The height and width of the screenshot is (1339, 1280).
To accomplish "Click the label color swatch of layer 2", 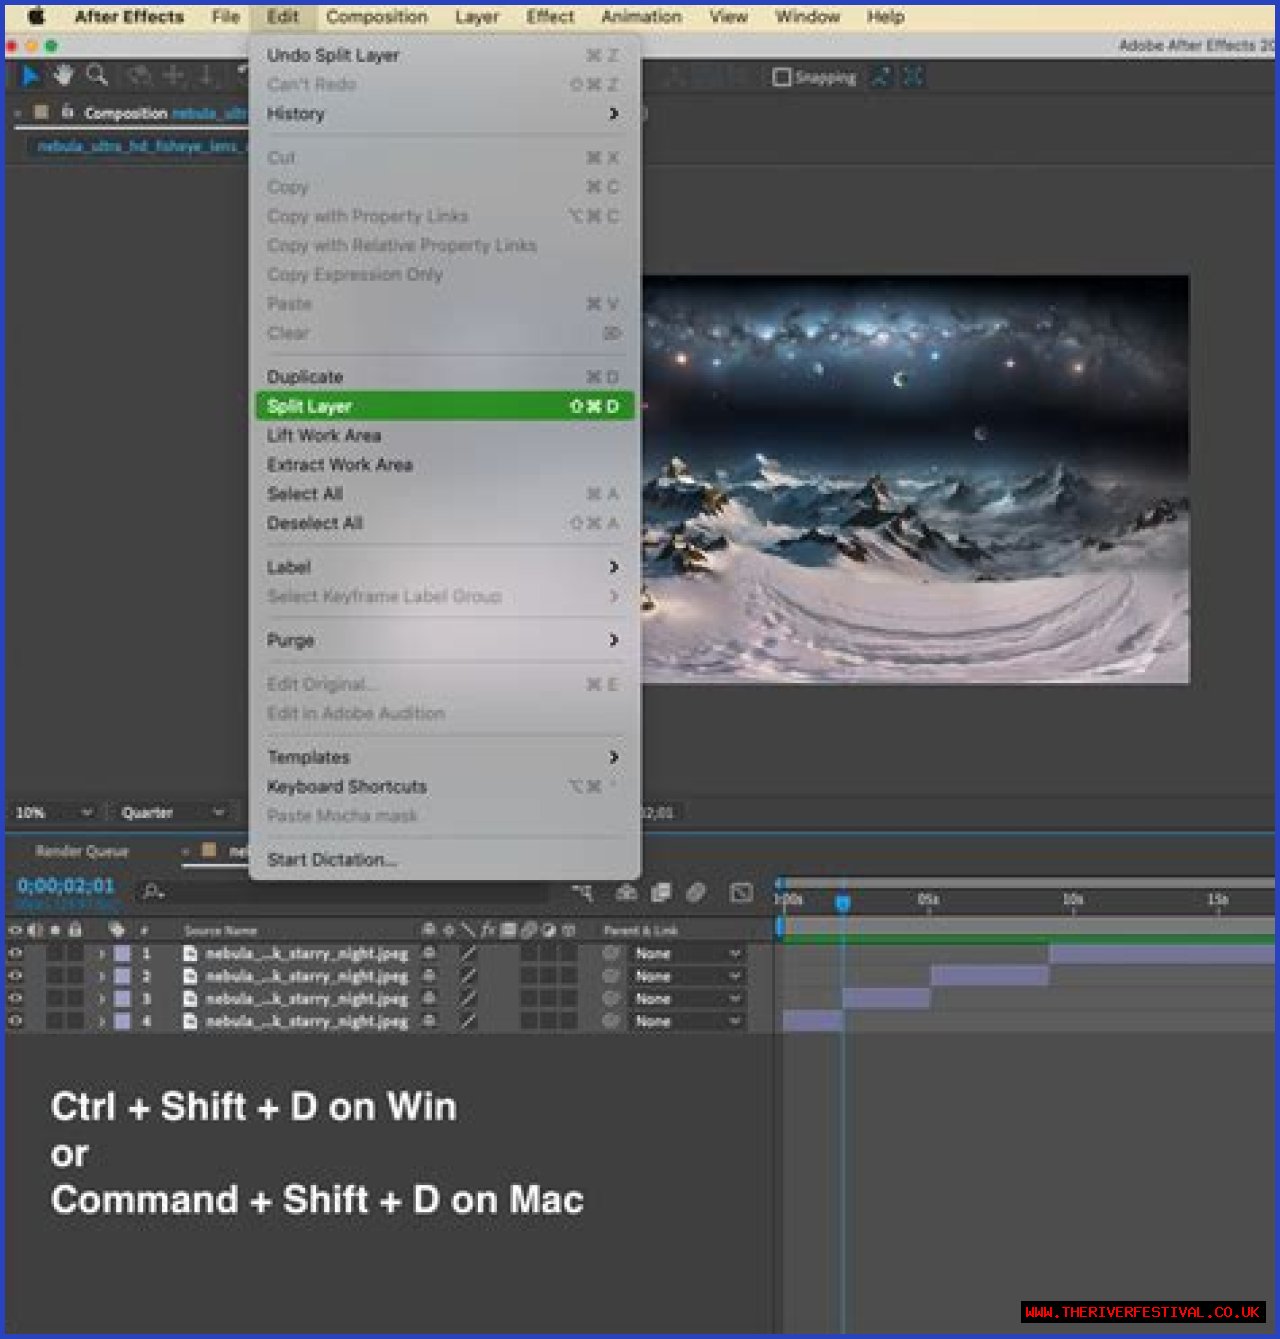I will tap(122, 977).
